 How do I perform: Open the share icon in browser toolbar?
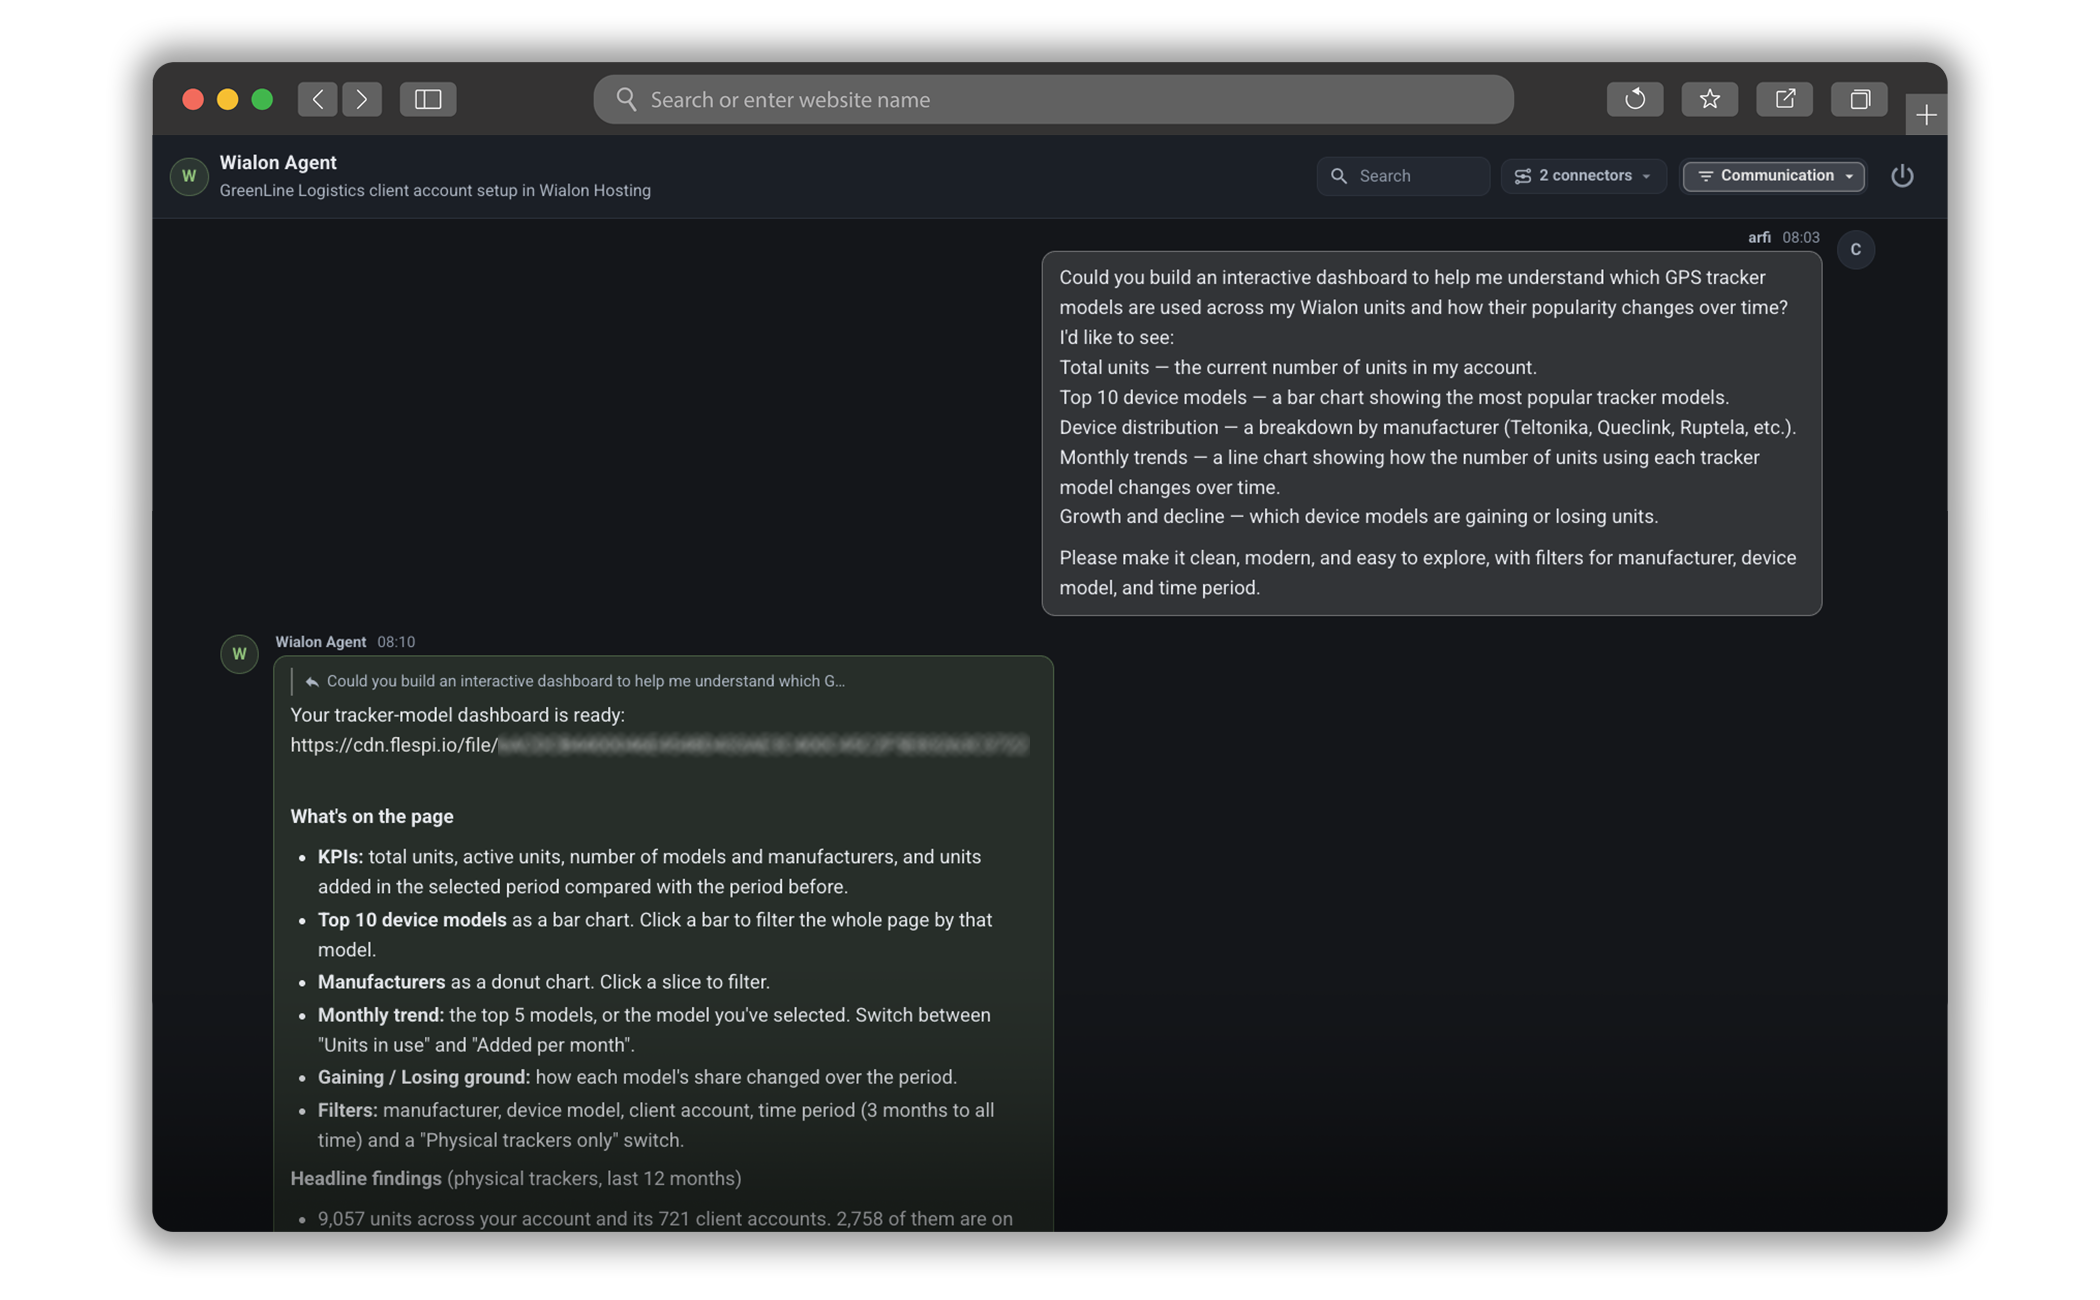1785,99
